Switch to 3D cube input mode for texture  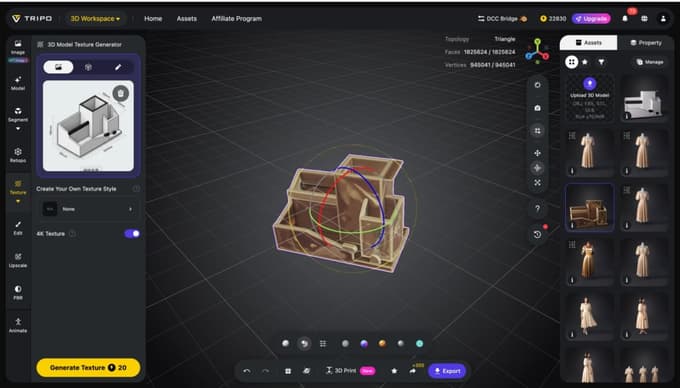[88, 67]
